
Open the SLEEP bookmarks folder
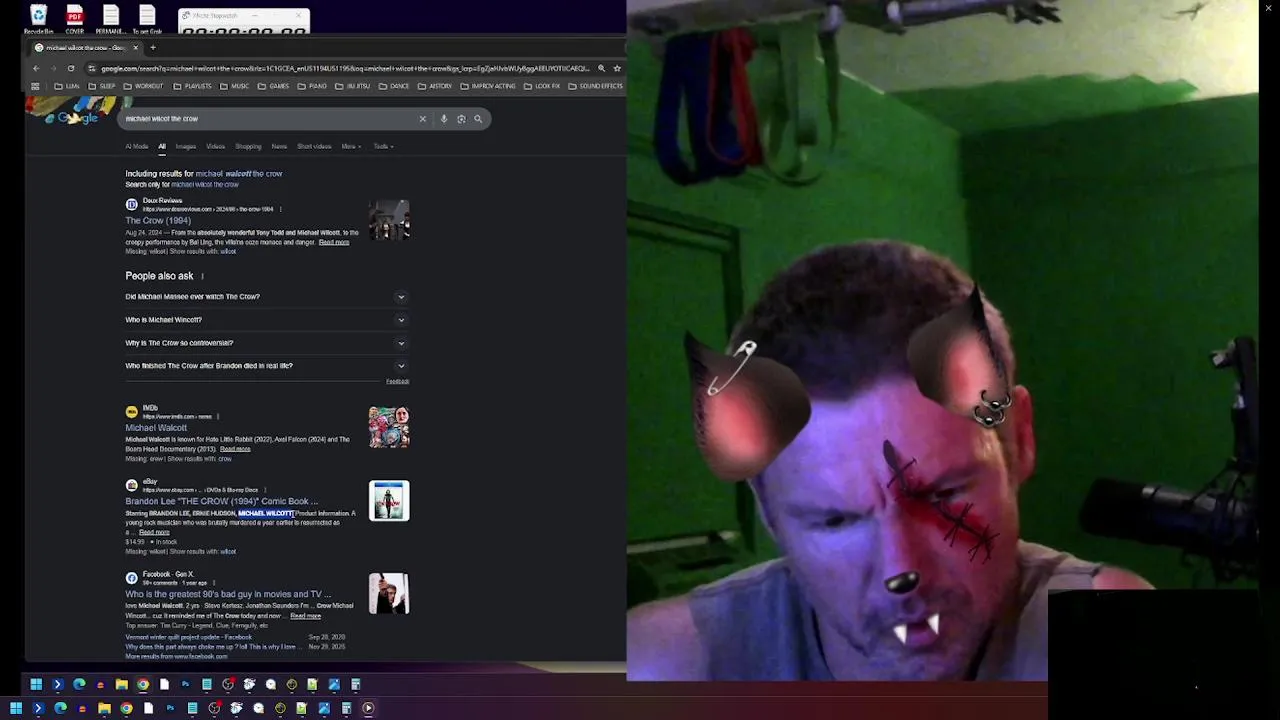tap(101, 86)
